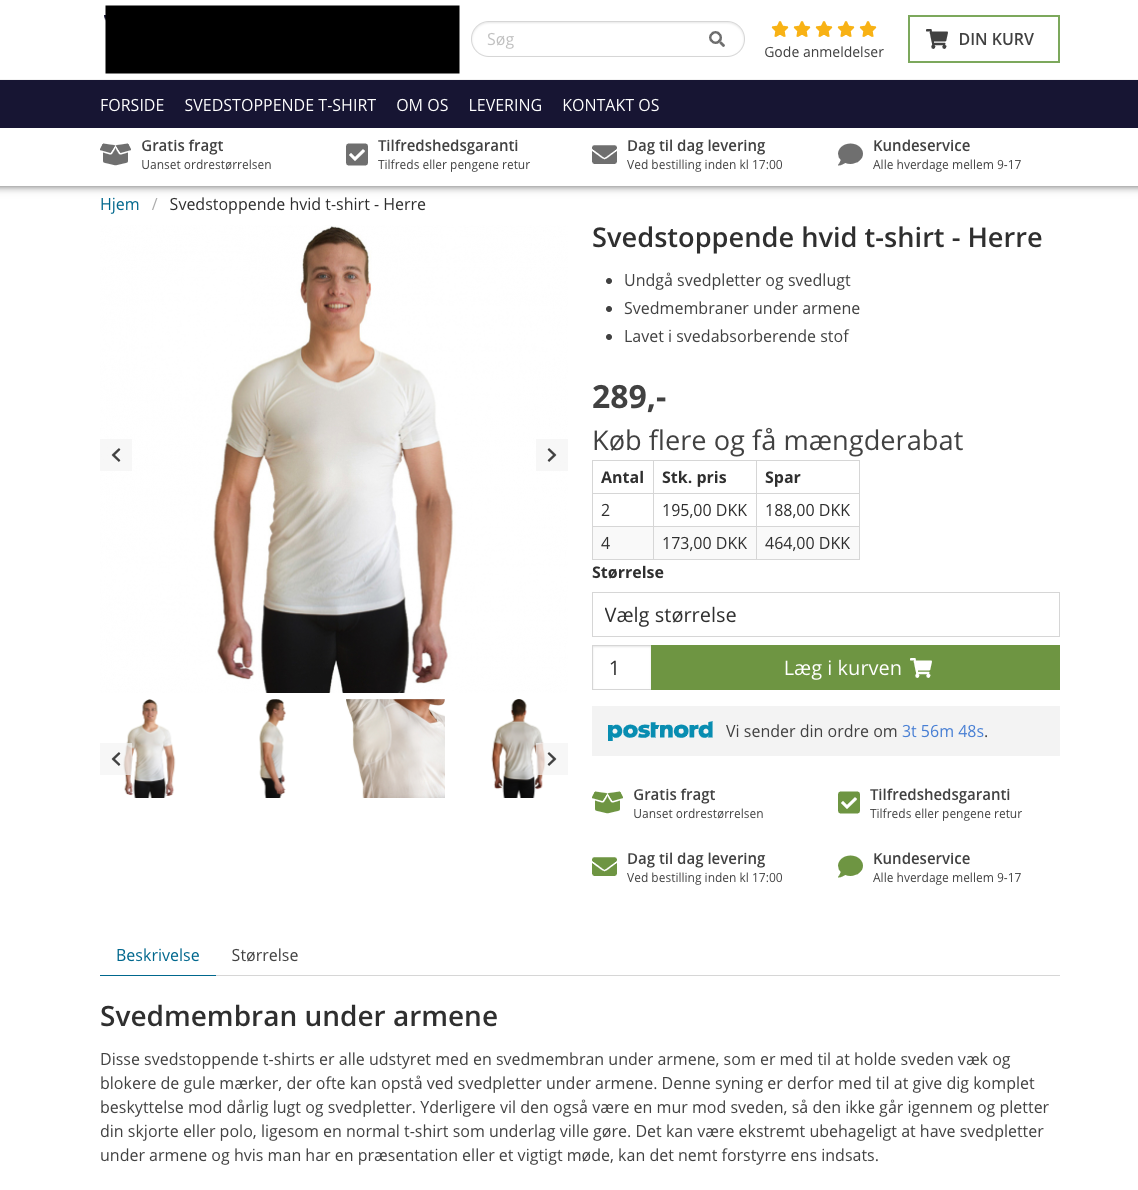
Task: Select the armpit close-up thumbnail
Action: (396, 748)
